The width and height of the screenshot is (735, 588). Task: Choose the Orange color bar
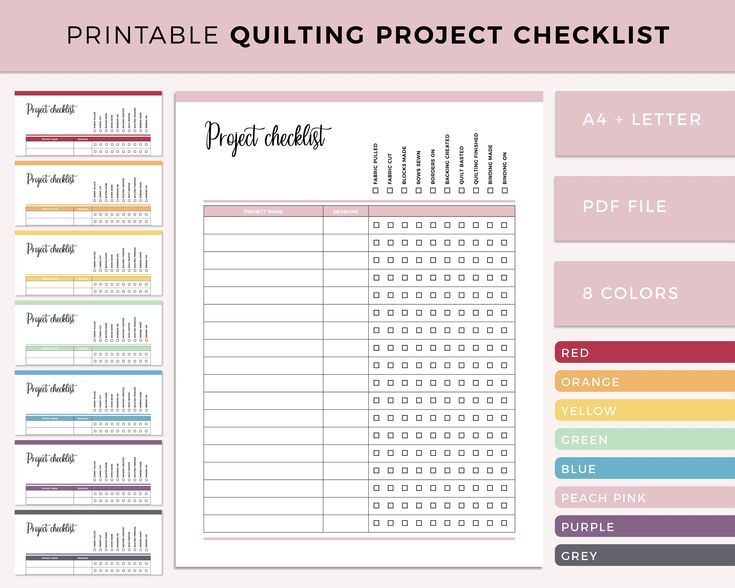pos(644,382)
